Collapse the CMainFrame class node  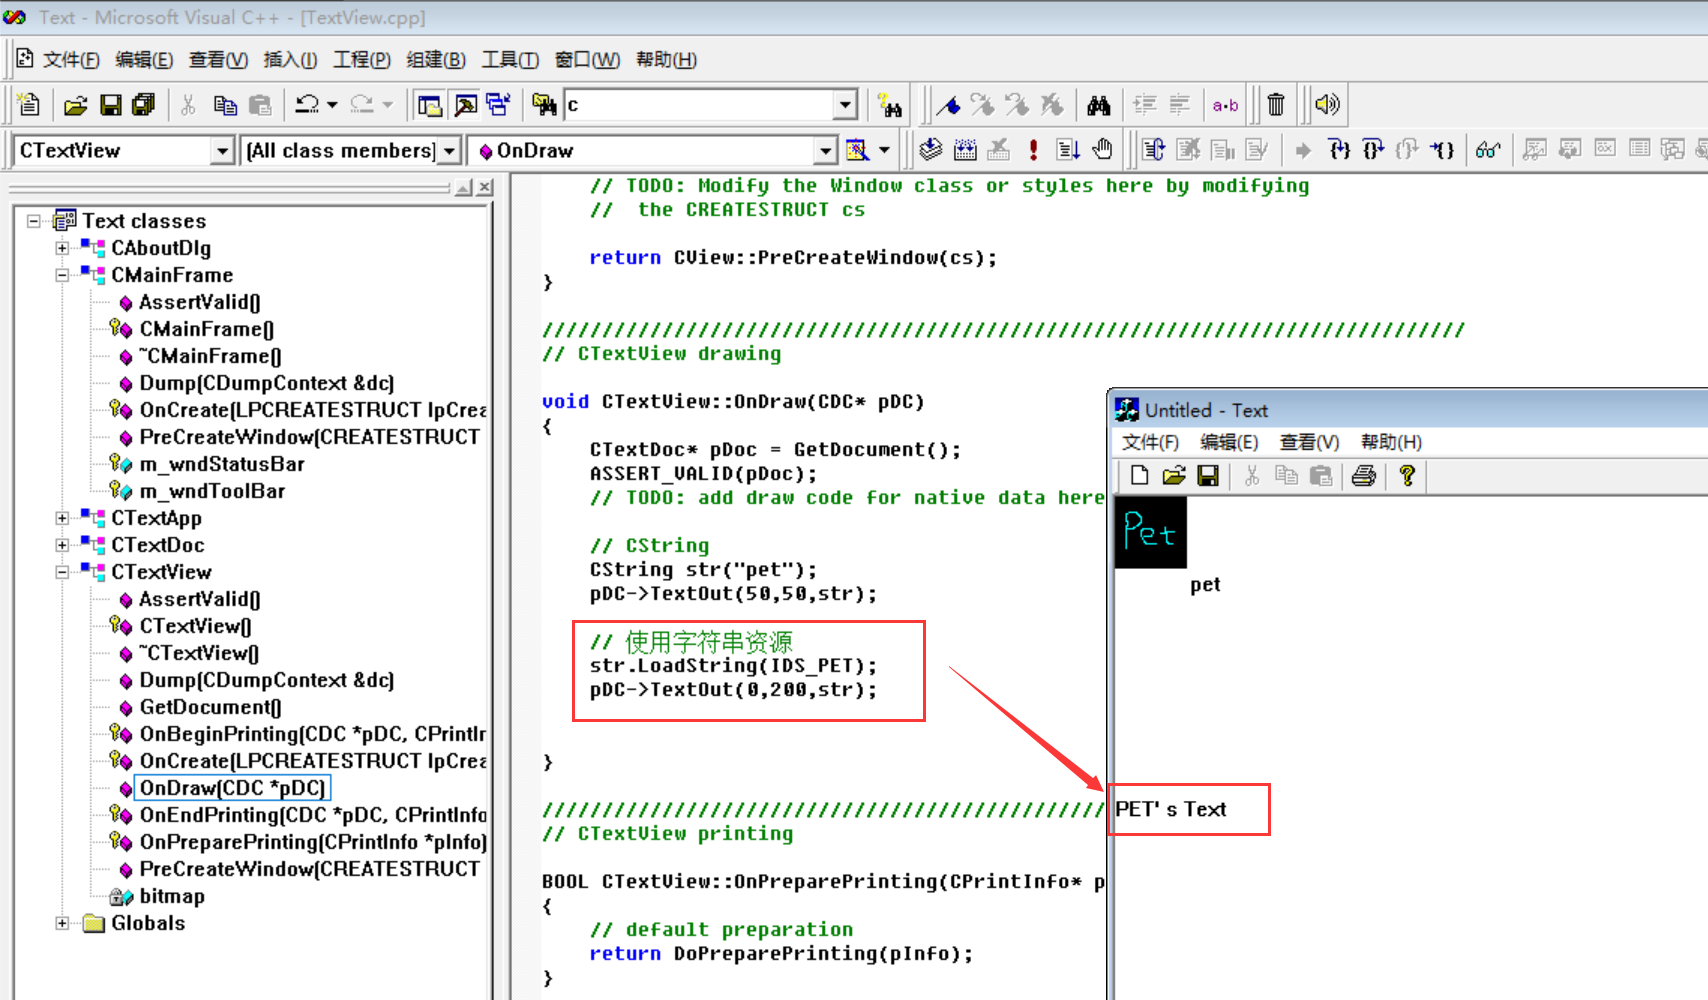pyautogui.click(x=62, y=275)
